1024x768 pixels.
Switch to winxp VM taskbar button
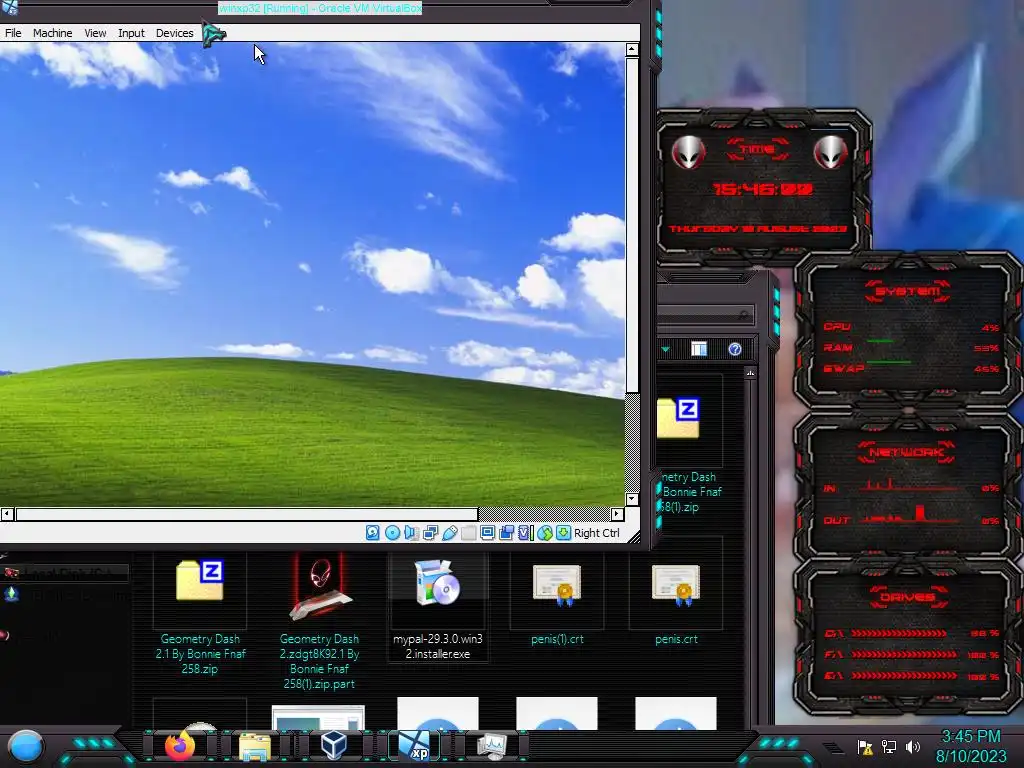(x=415, y=746)
